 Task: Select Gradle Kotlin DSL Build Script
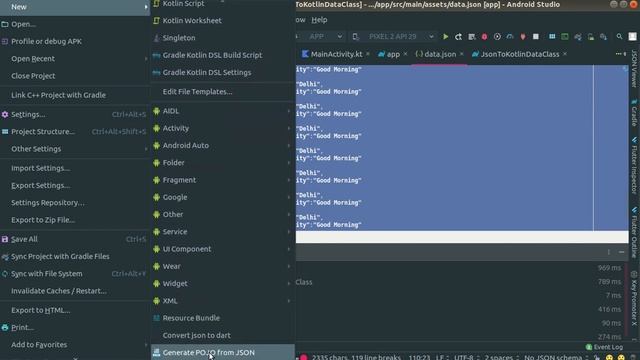point(222,55)
